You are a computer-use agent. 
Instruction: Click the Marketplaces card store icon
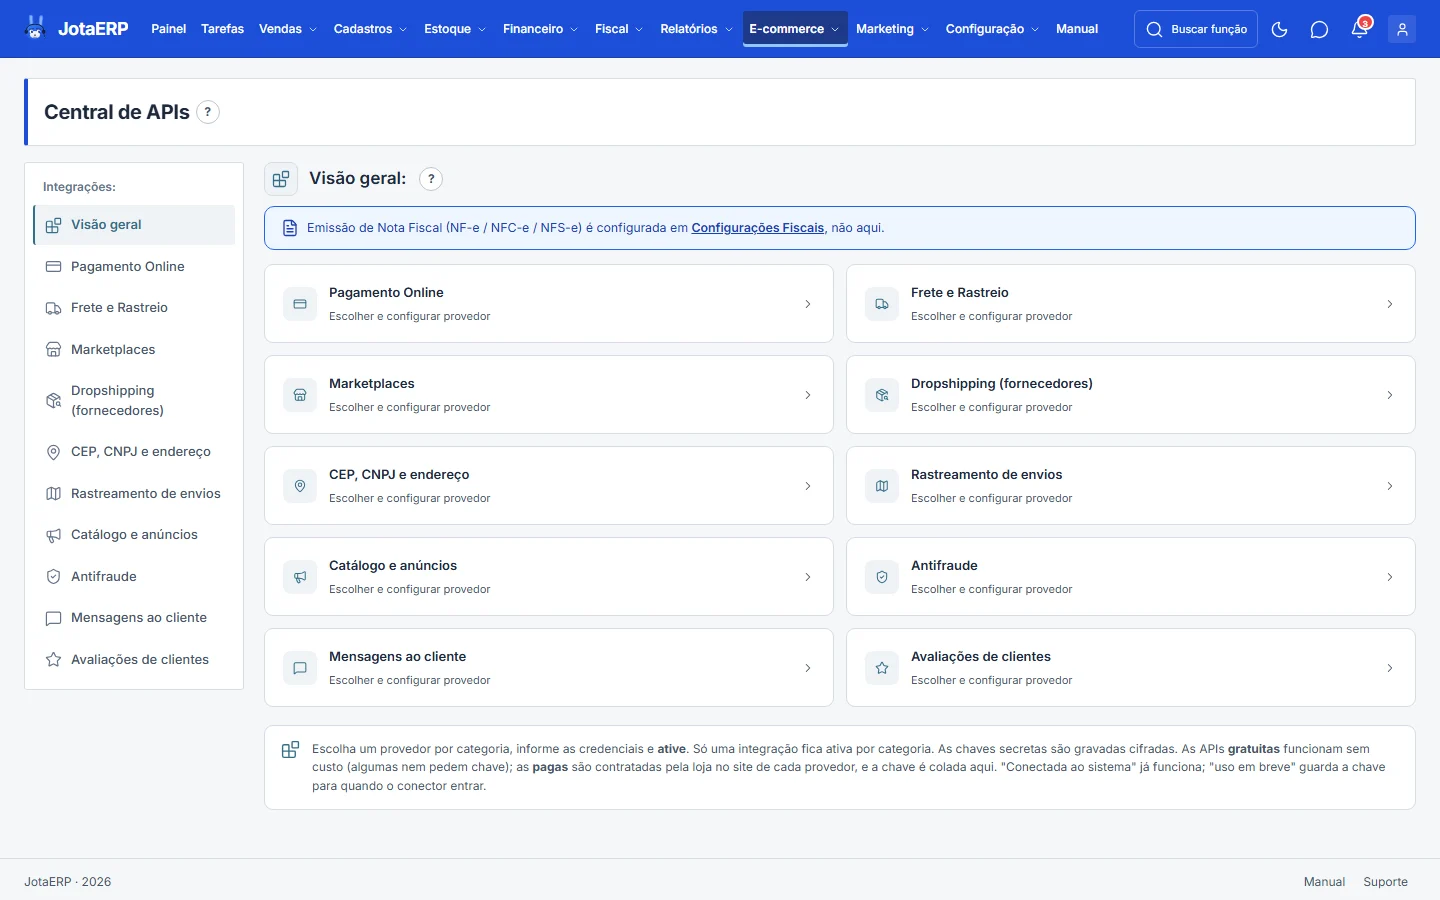click(x=300, y=395)
